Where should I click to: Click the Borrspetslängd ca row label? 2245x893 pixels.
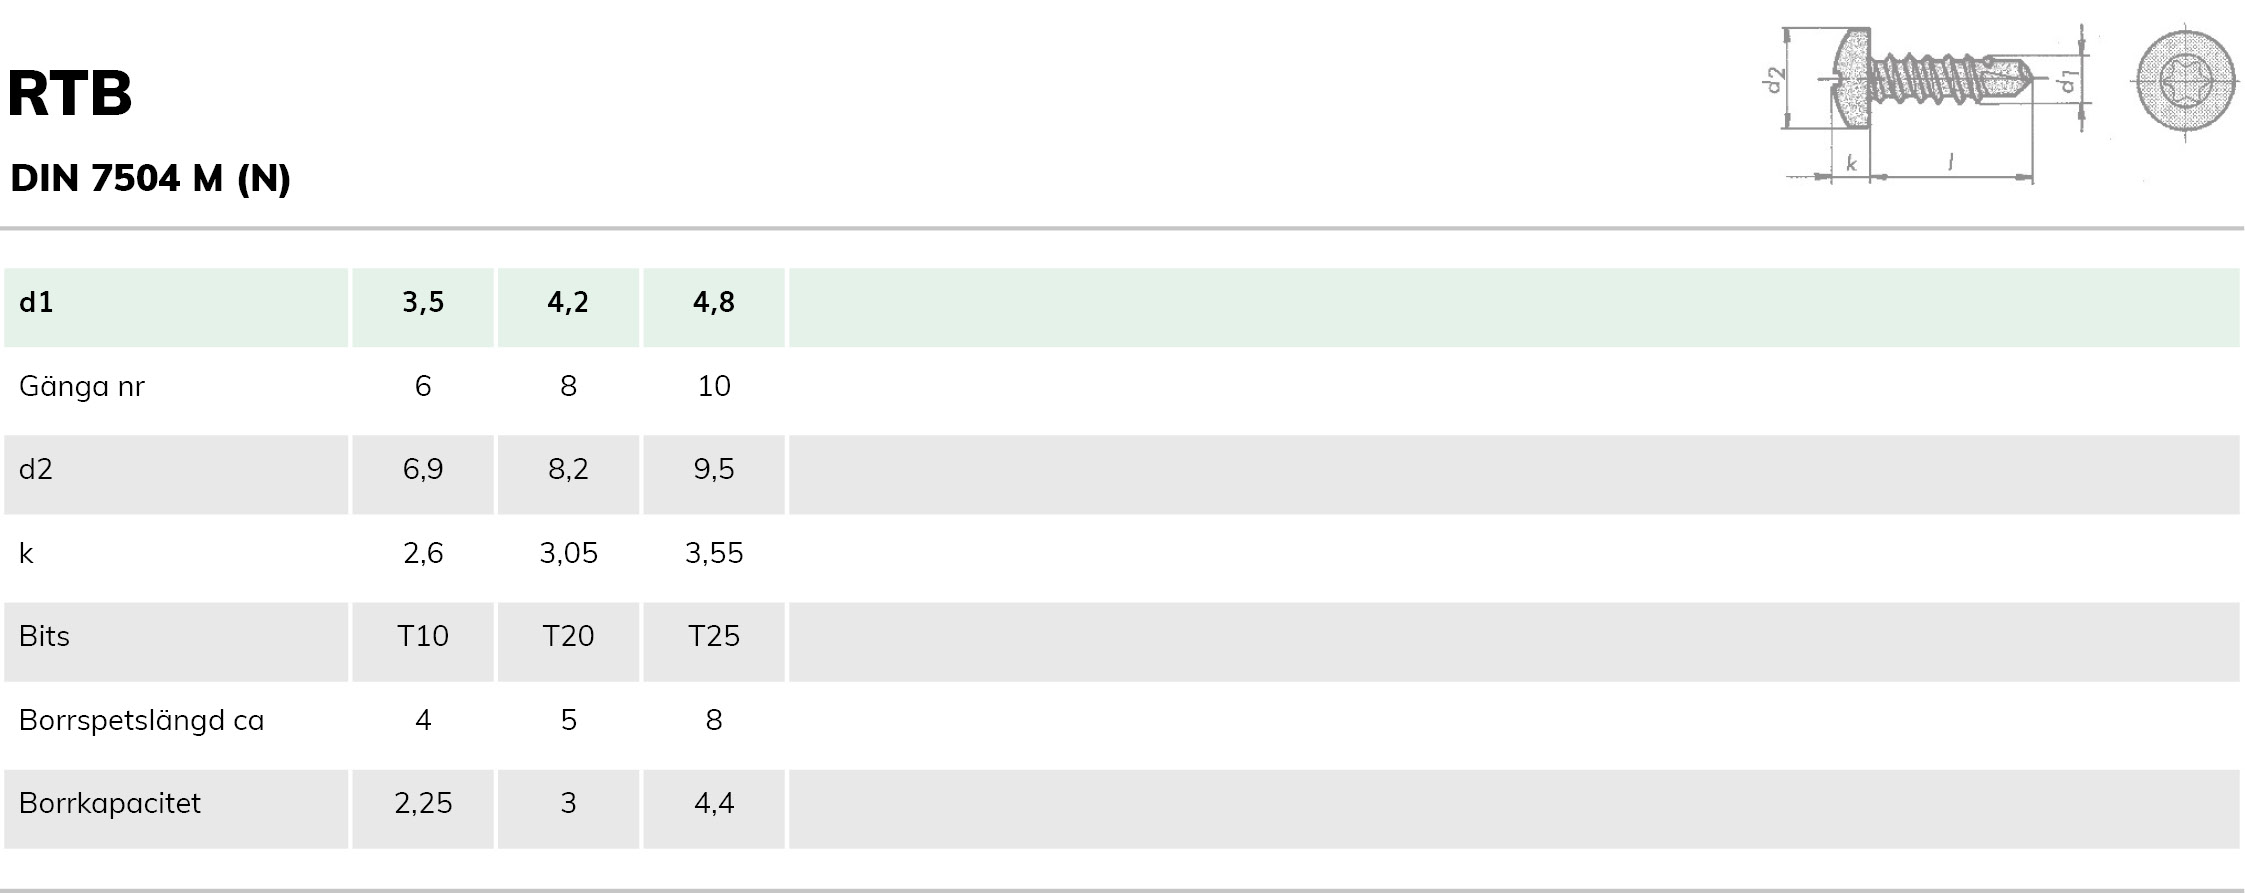coord(141,721)
